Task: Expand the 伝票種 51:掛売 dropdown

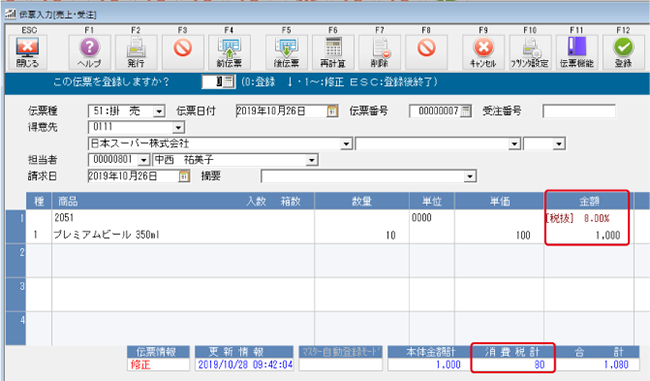Action: coord(159,111)
